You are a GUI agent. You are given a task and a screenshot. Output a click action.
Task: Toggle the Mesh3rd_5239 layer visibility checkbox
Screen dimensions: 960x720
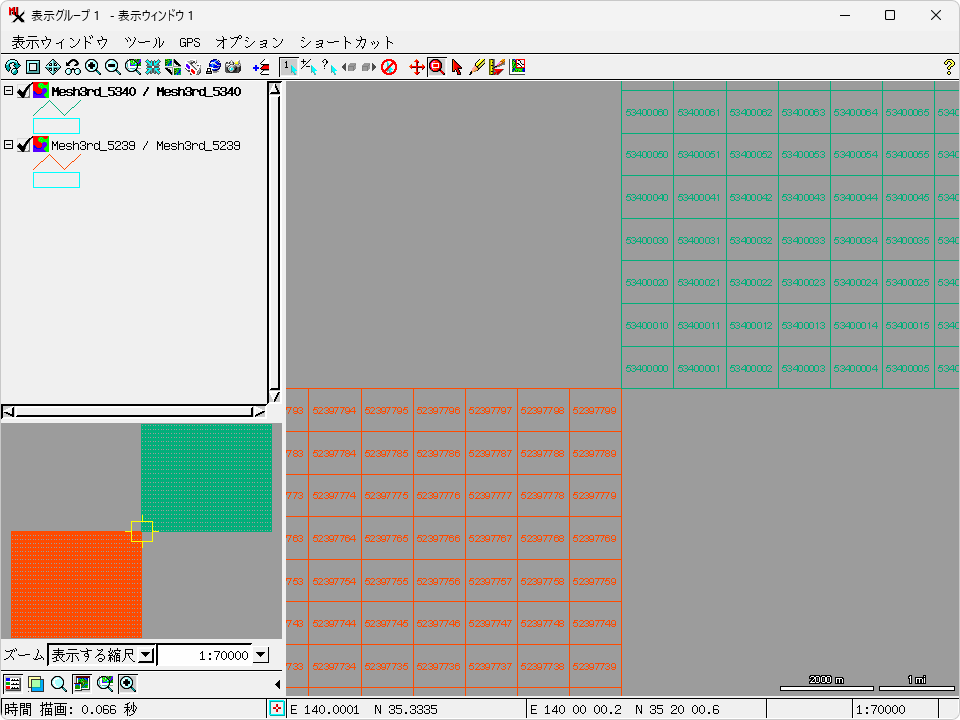(24, 145)
